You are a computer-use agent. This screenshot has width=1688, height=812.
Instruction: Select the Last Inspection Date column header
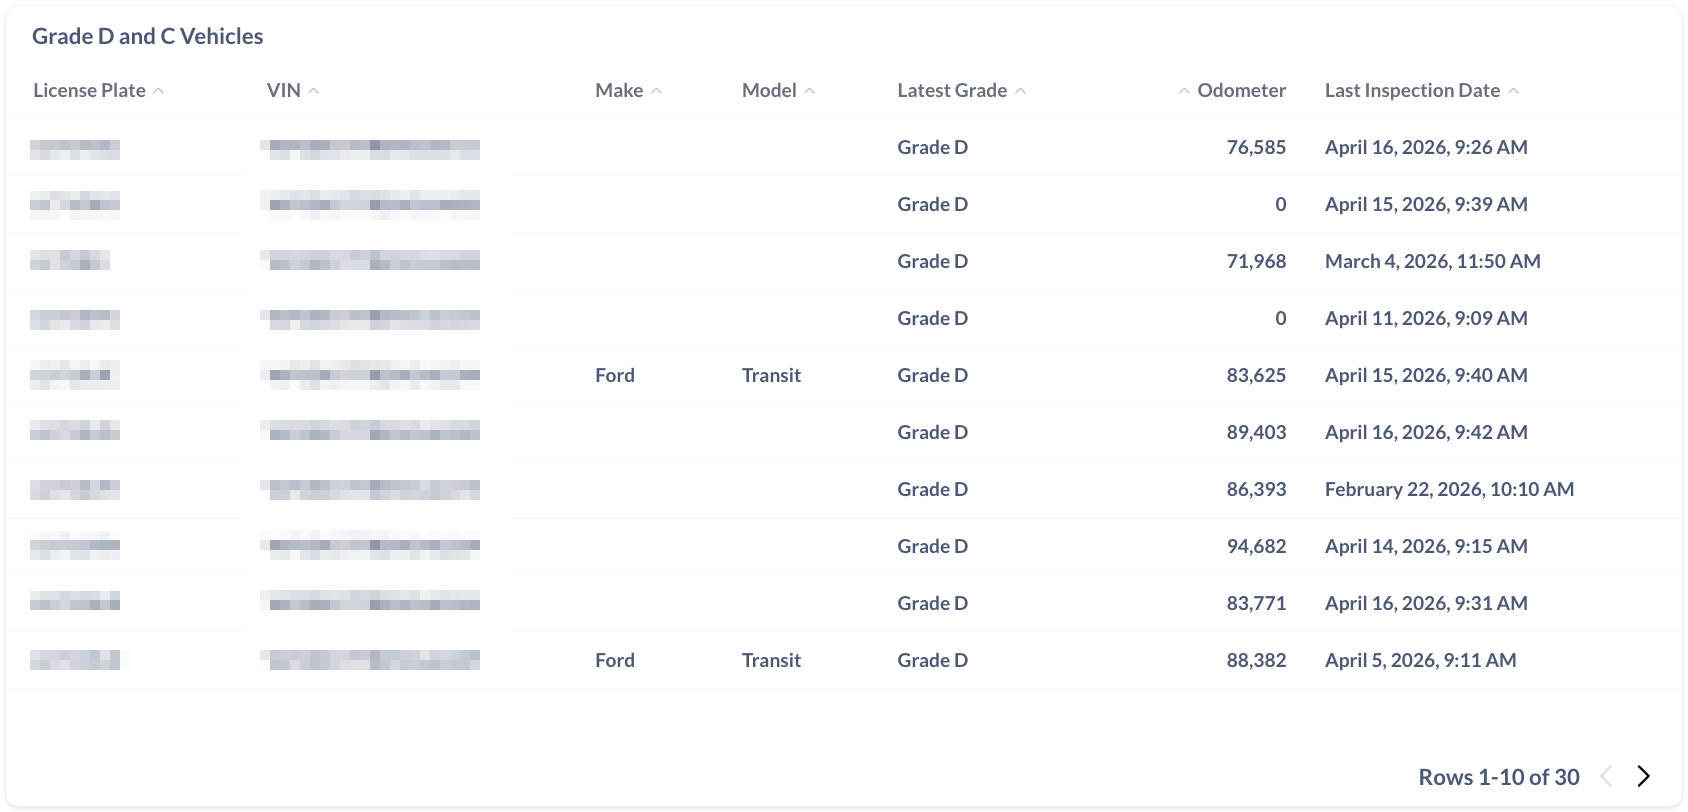(1412, 90)
